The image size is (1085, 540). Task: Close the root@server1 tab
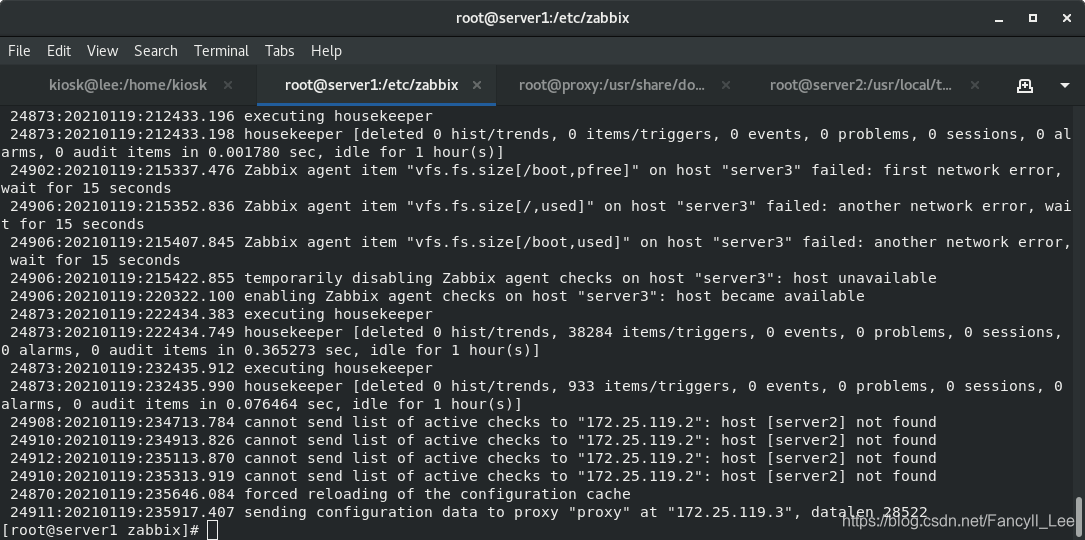pos(477,85)
